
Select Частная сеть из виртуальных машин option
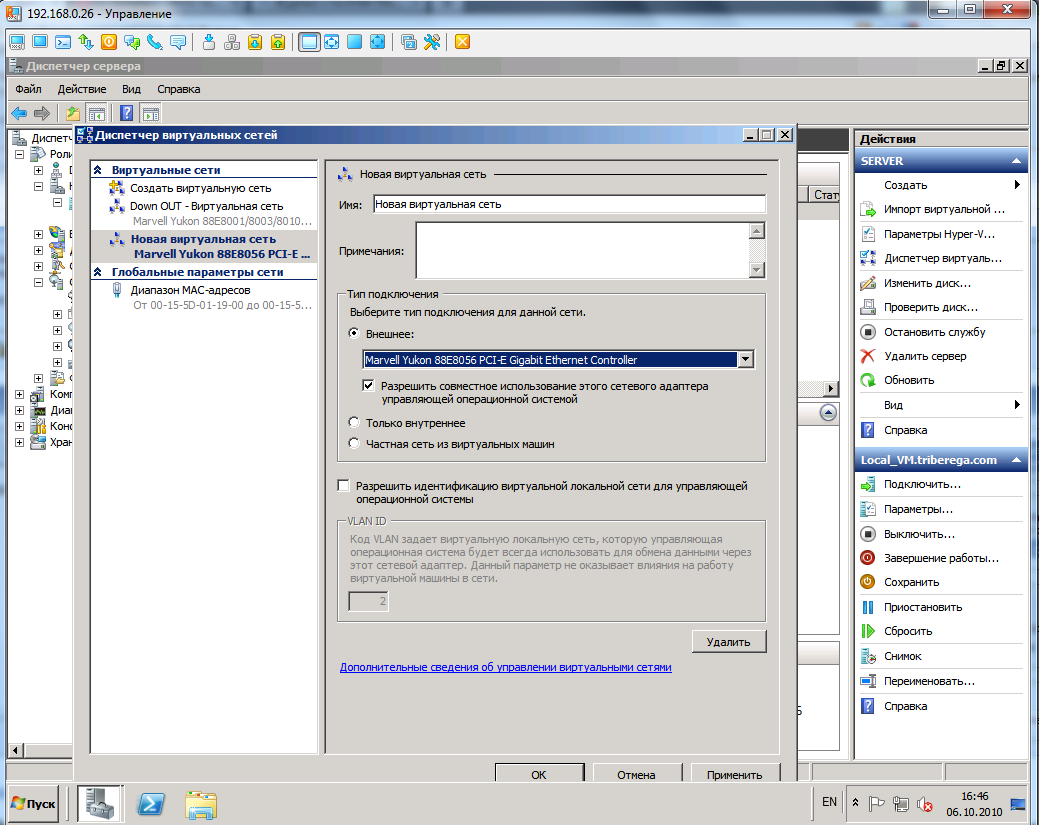coord(355,443)
